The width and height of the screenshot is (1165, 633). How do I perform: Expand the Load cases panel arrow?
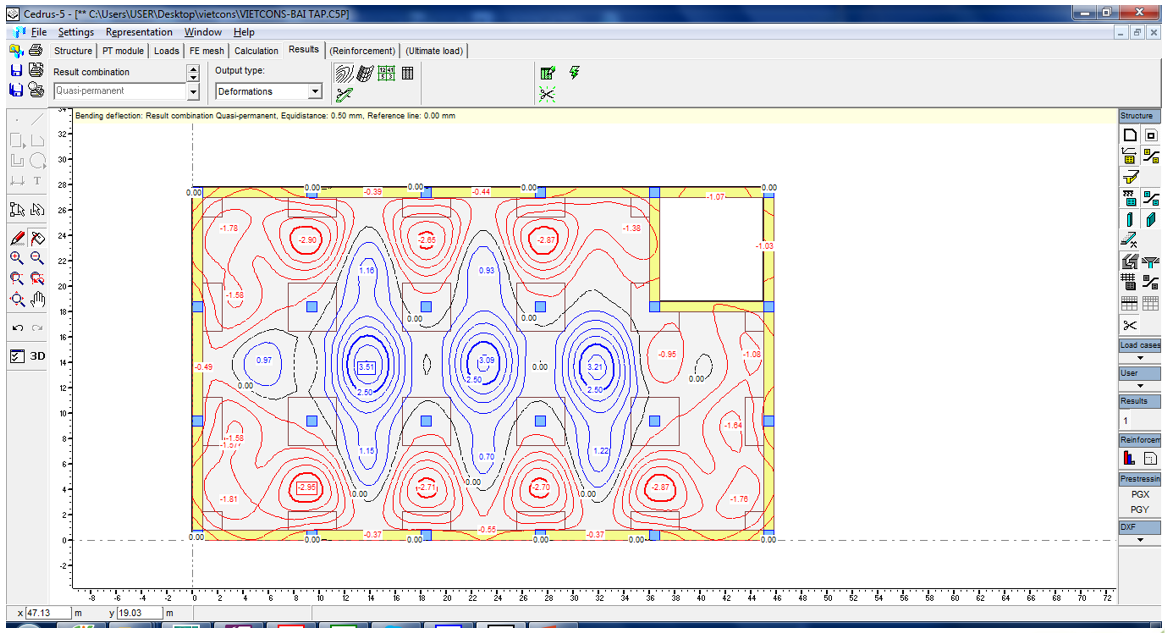pyautogui.click(x=1140, y=358)
